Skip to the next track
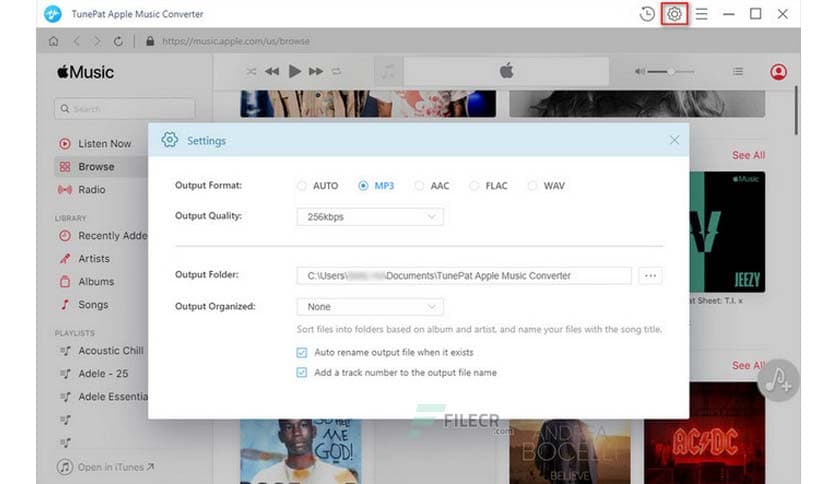This screenshot has width=836, height=484. tap(316, 71)
